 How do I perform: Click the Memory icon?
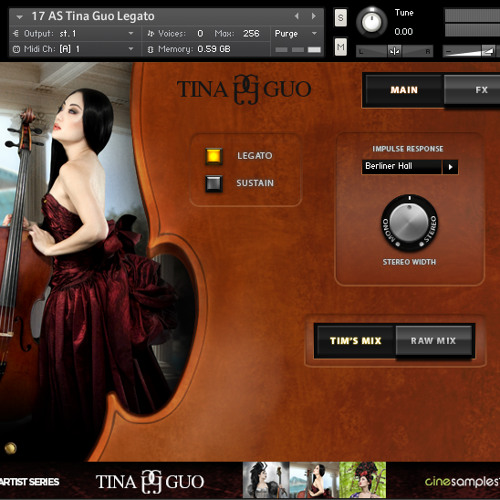pos(151,49)
